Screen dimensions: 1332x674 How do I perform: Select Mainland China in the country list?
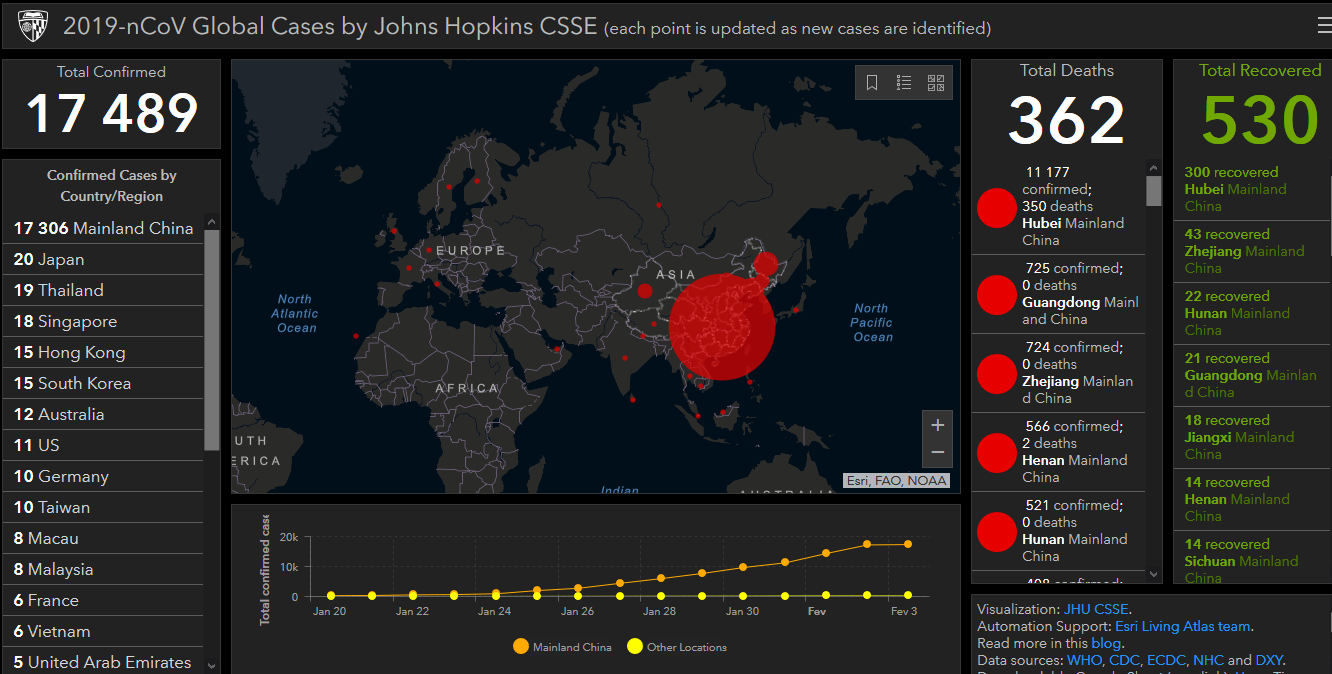click(x=103, y=228)
